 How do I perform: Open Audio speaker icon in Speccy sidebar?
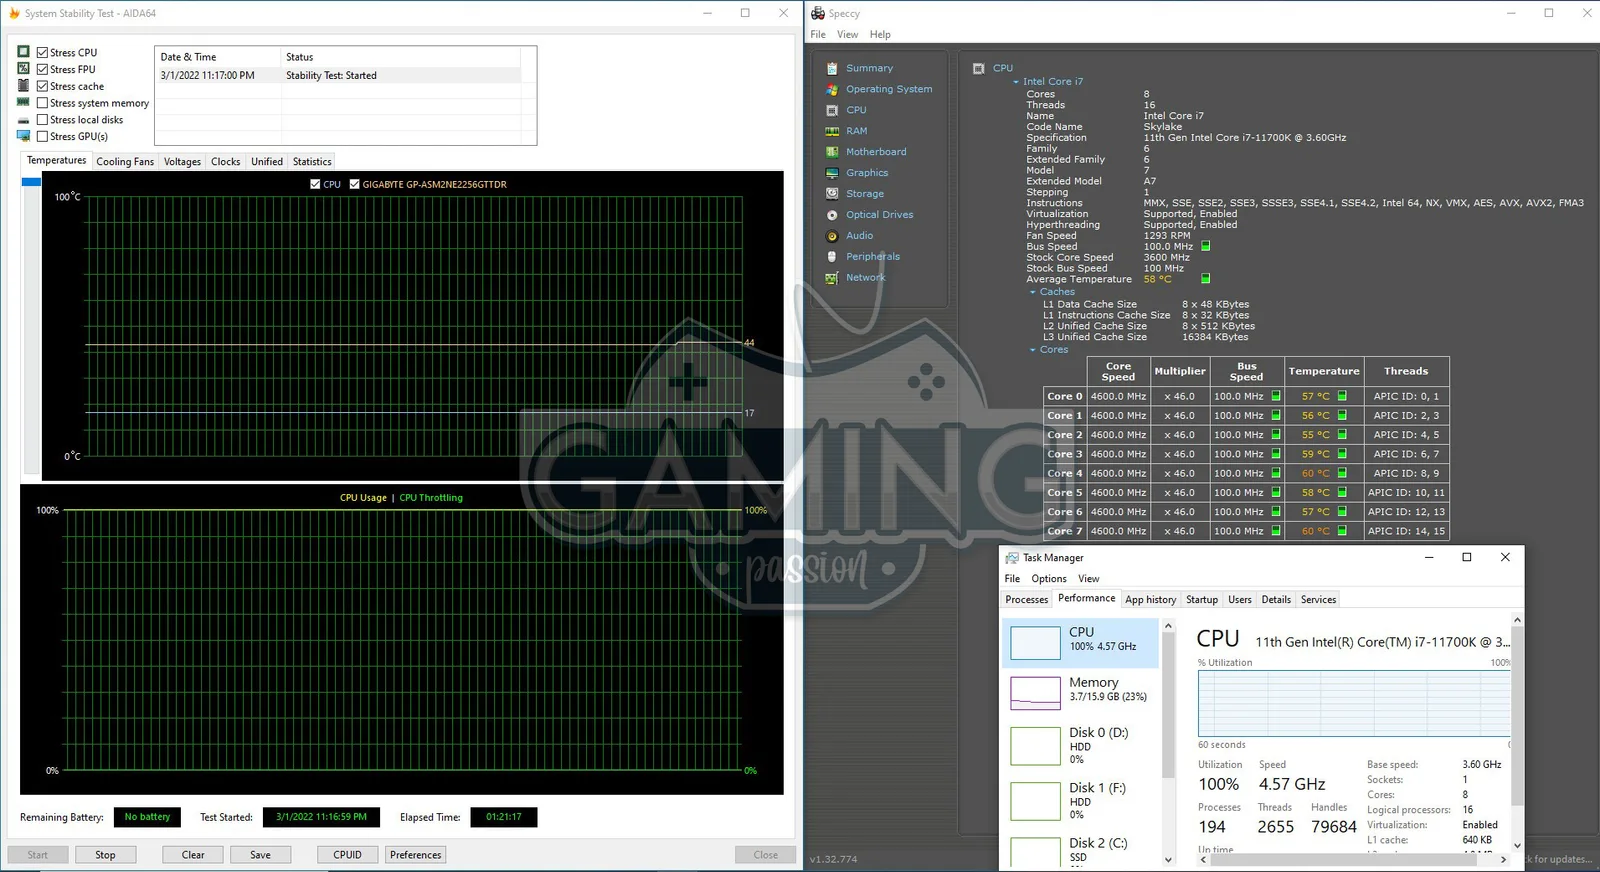pos(832,236)
